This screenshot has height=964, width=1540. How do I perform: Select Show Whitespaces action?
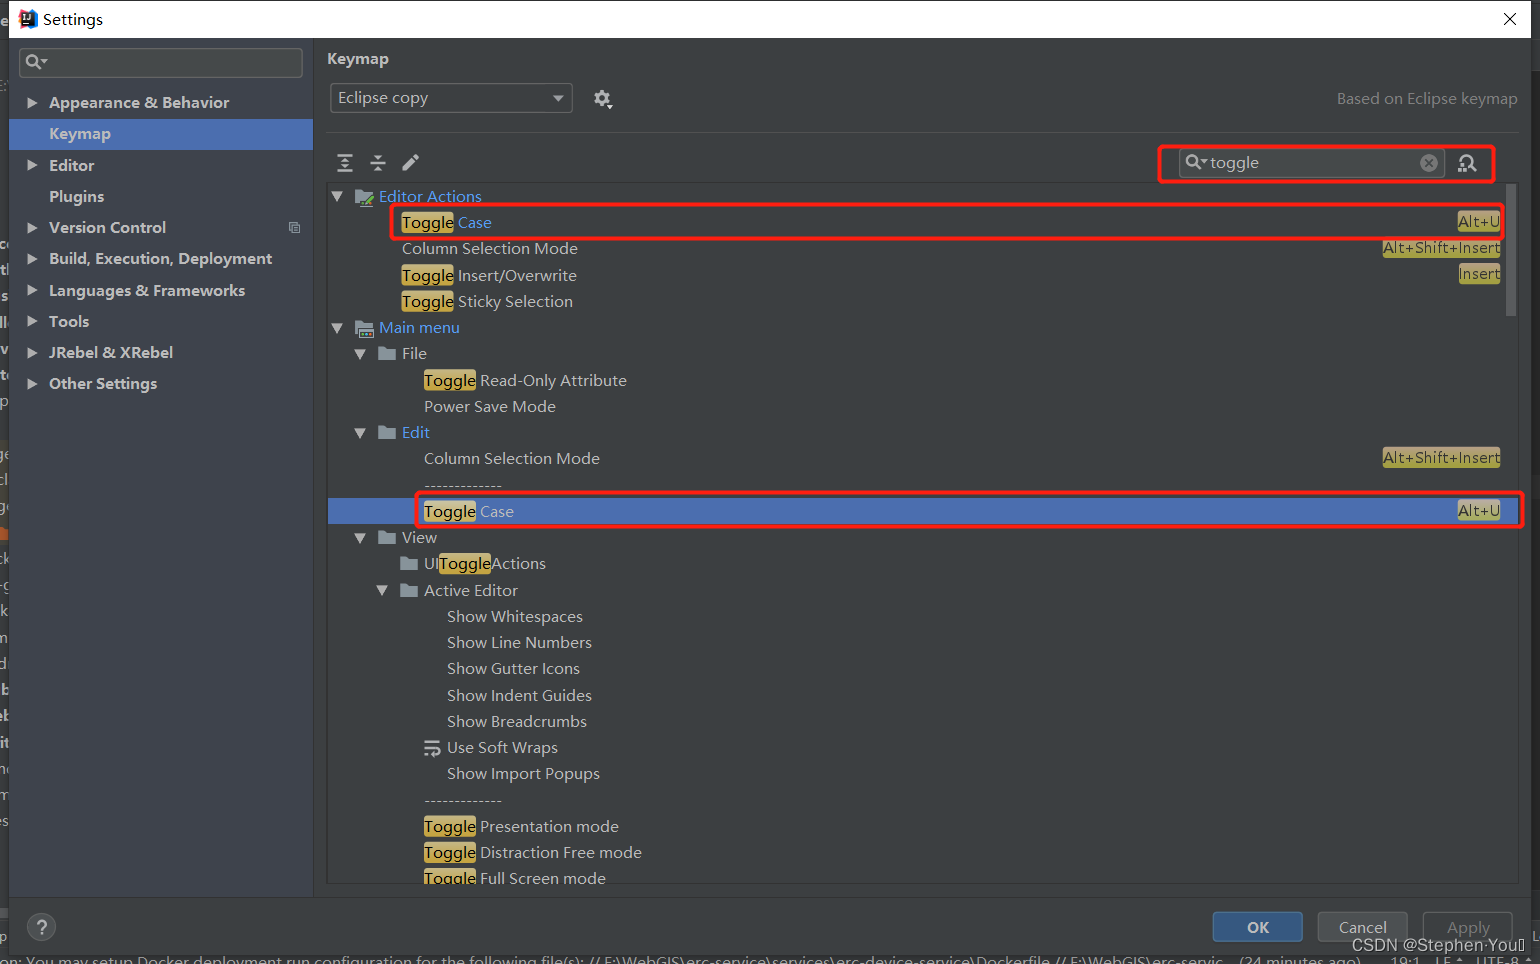515,617
